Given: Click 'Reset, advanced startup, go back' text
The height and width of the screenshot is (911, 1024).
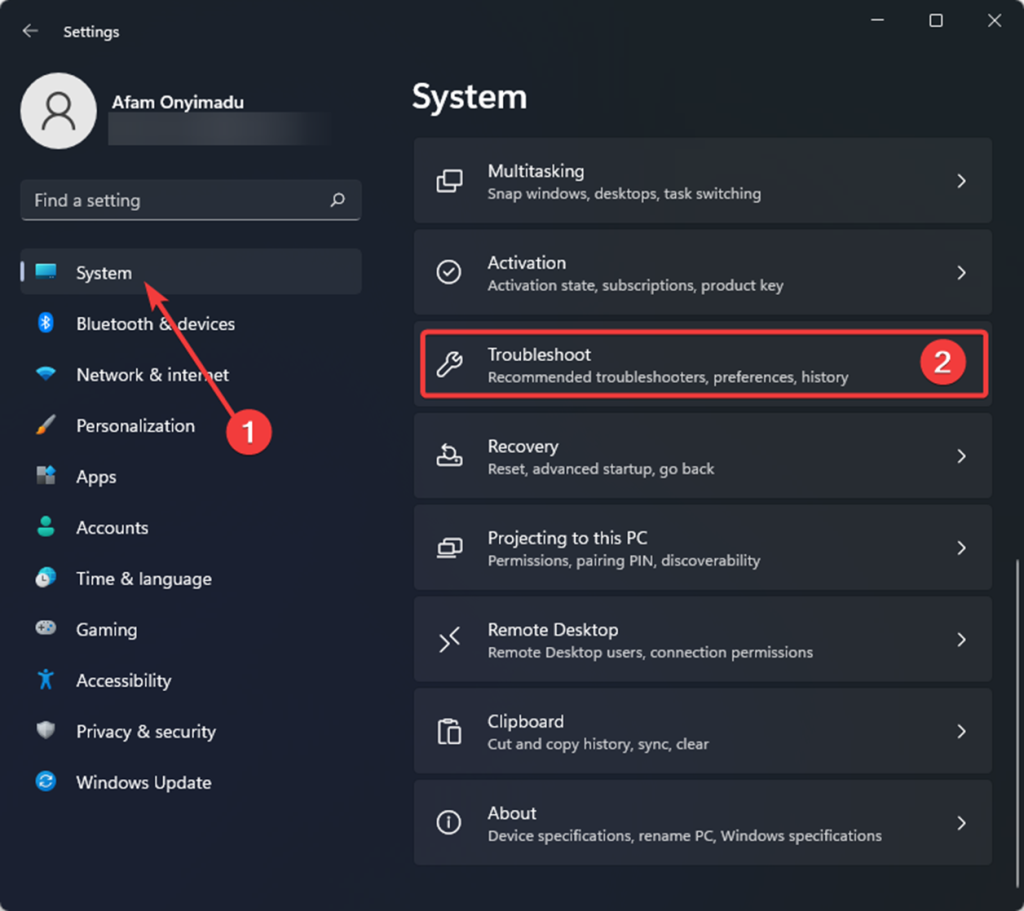Looking at the screenshot, I should pyautogui.click(x=601, y=469).
